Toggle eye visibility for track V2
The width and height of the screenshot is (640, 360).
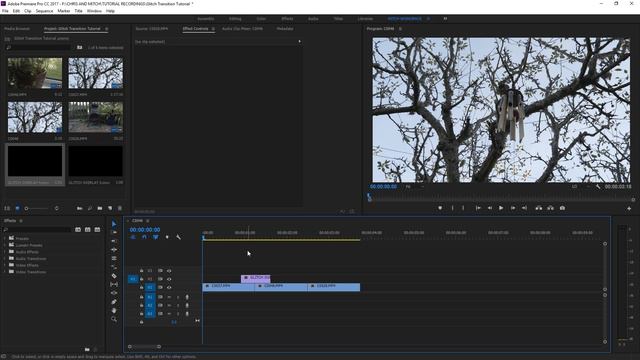[x=169, y=279]
